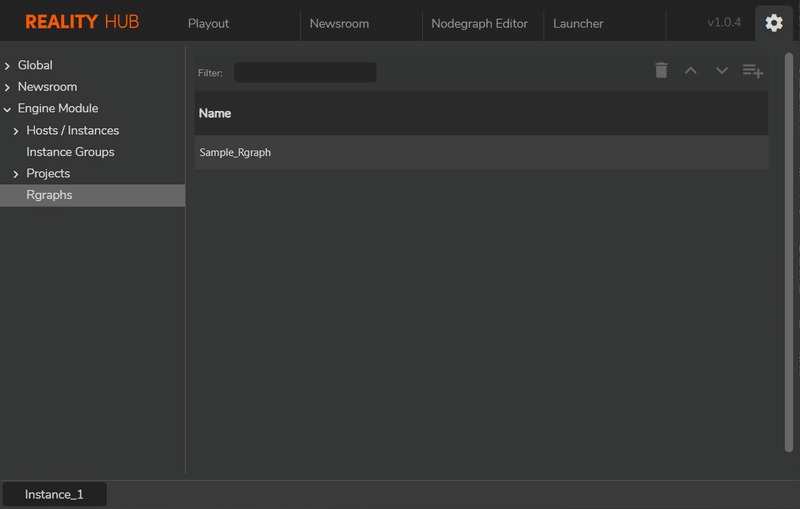Expand the Global tree section
Viewport: 800px width, 509px height.
click(x=8, y=66)
